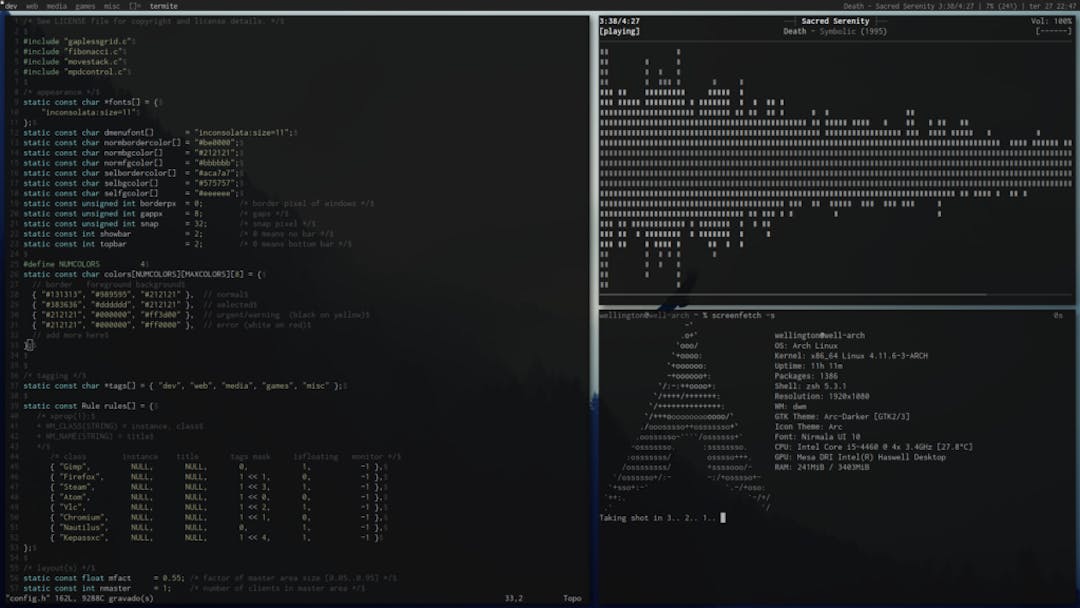The image size is (1080, 608).
Task: Switch to the dev tag
Action: point(11,6)
